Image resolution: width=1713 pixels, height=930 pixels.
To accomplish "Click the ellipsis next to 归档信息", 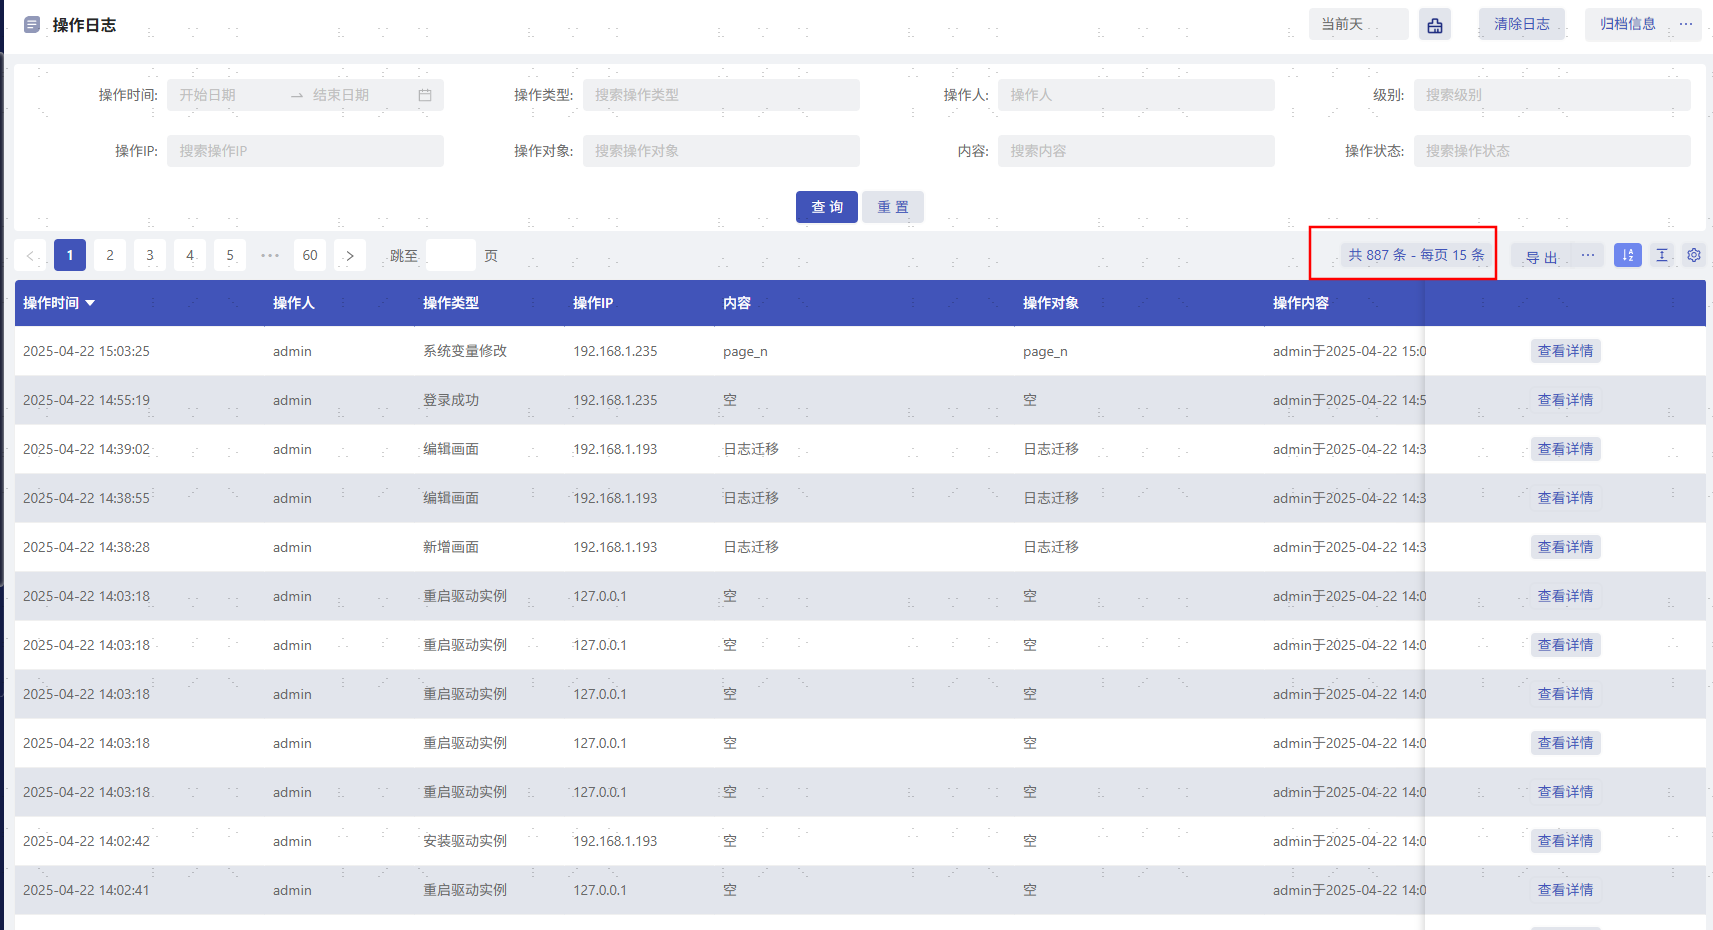I will [x=1686, y=24].
